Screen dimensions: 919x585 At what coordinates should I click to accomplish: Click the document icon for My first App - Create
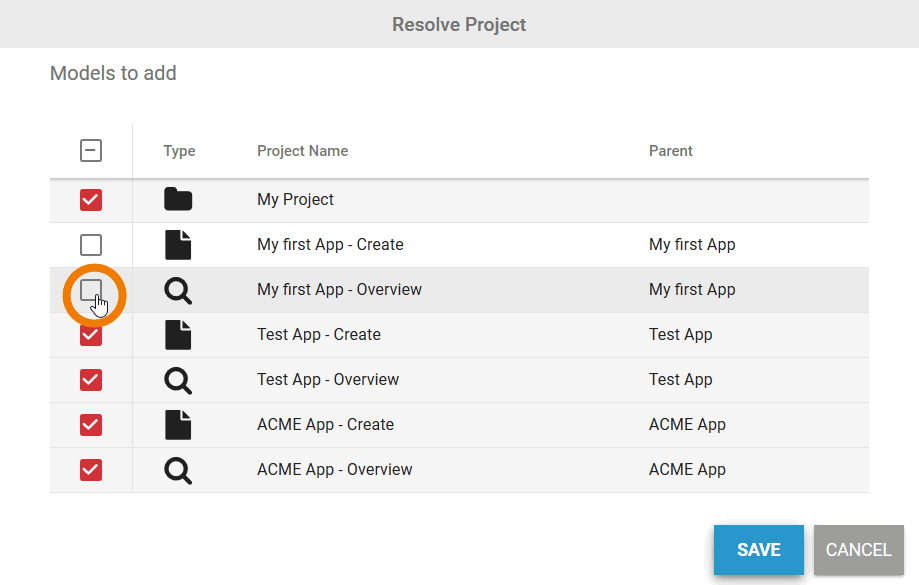pos(178,244)
